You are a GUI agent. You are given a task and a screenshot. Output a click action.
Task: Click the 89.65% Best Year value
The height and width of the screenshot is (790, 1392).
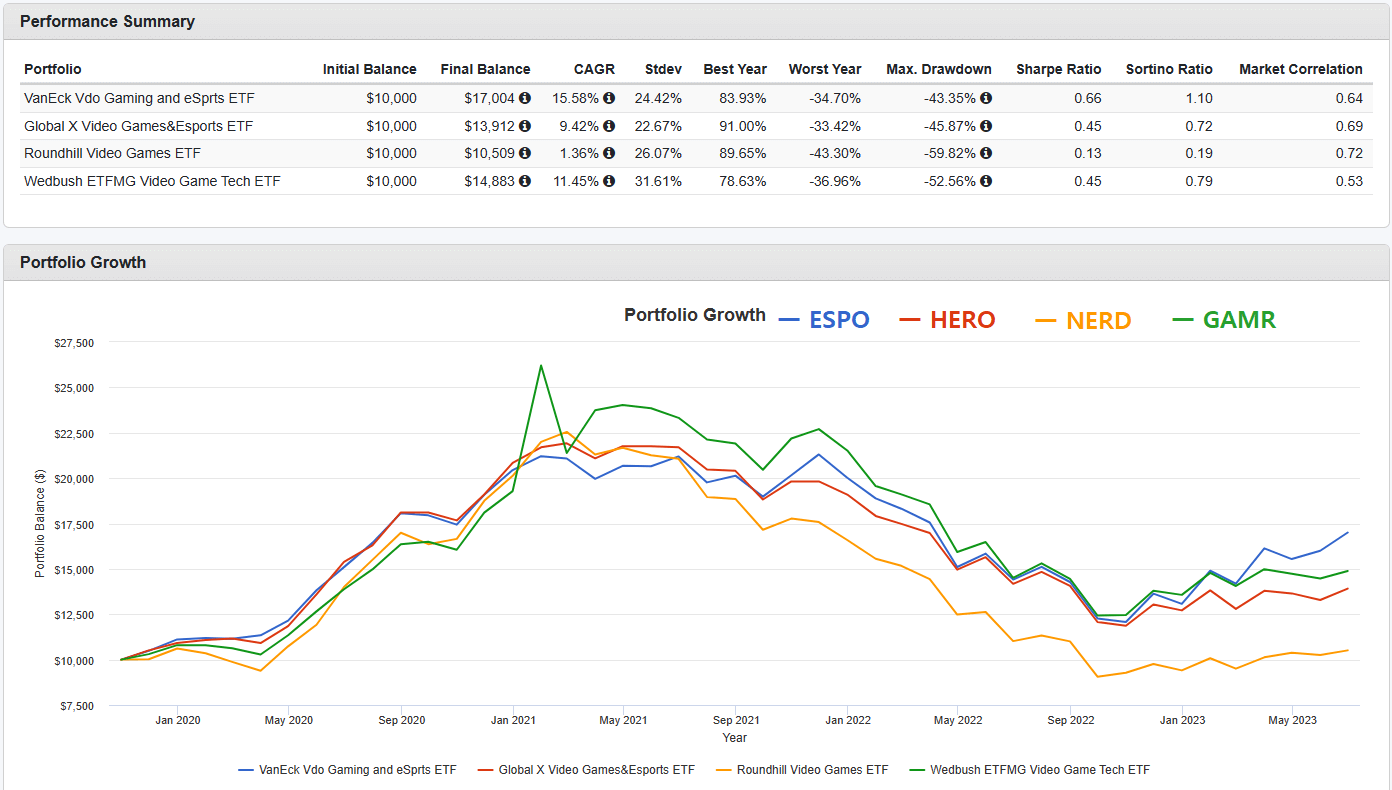744,153
